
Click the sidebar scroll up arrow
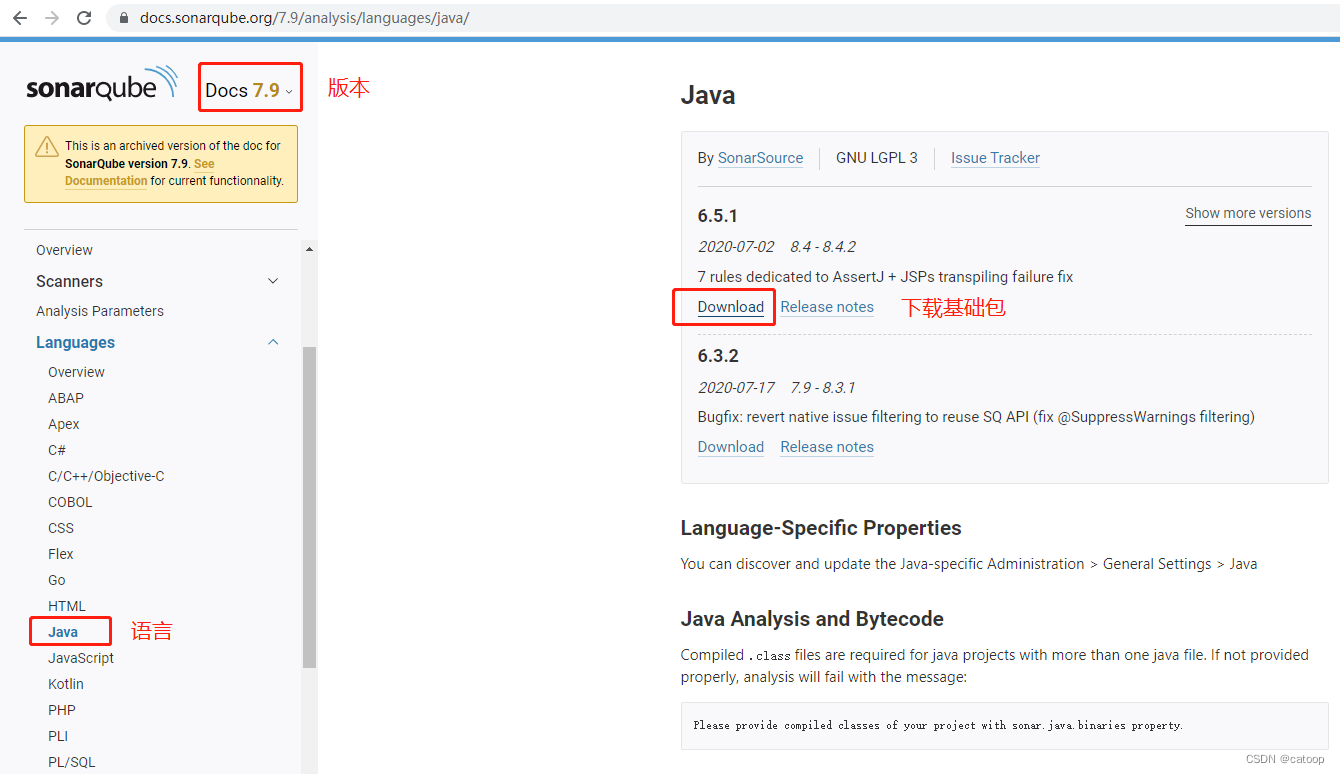point(309,248)
